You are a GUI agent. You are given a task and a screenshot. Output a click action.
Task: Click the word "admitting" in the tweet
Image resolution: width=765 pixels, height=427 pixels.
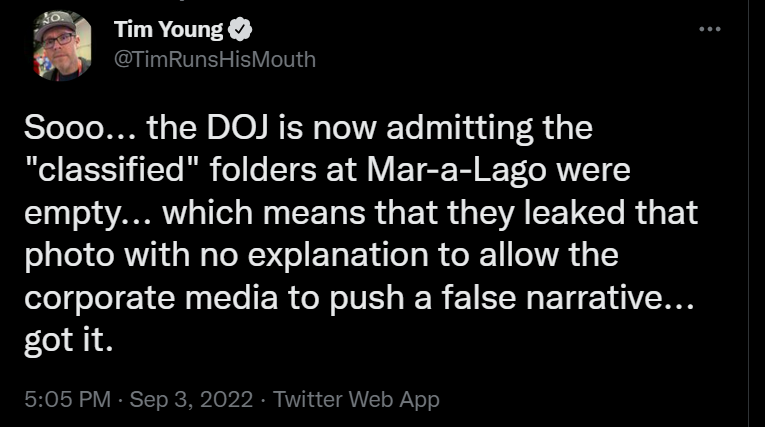coord(468,128)
